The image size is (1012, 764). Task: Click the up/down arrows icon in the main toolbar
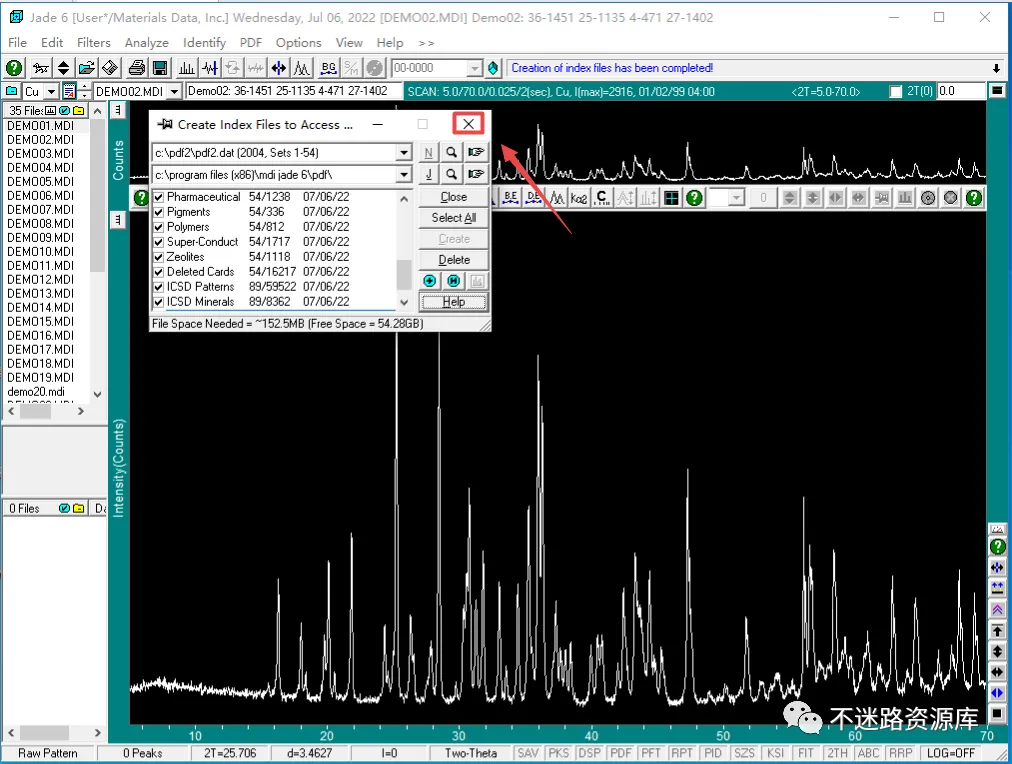pos(63,68)
